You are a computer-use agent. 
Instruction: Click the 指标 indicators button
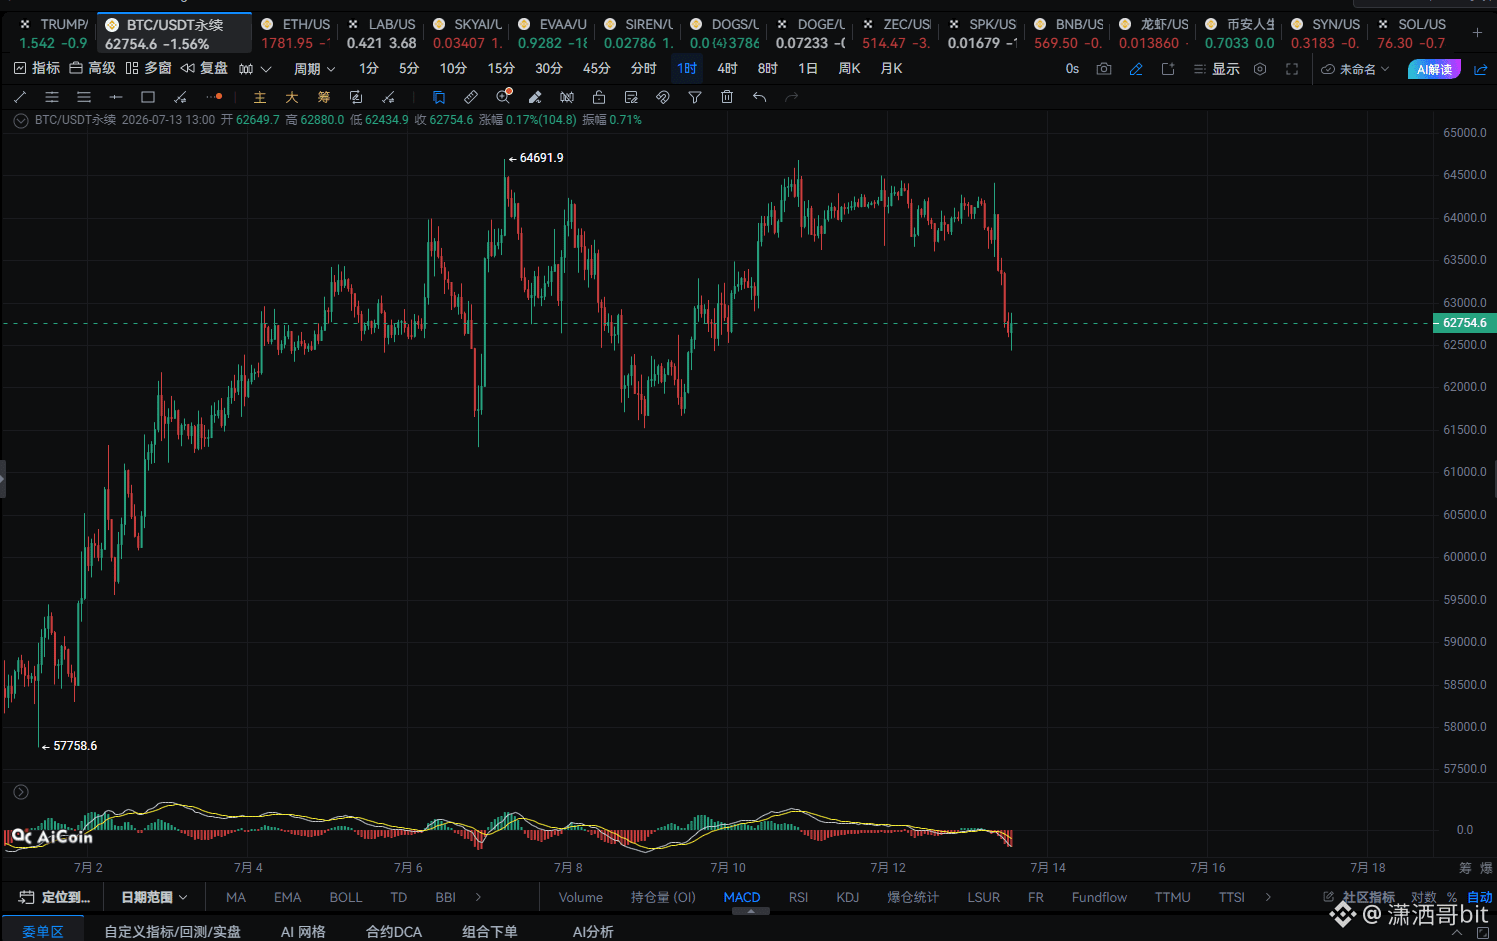[x=37, y=68]
